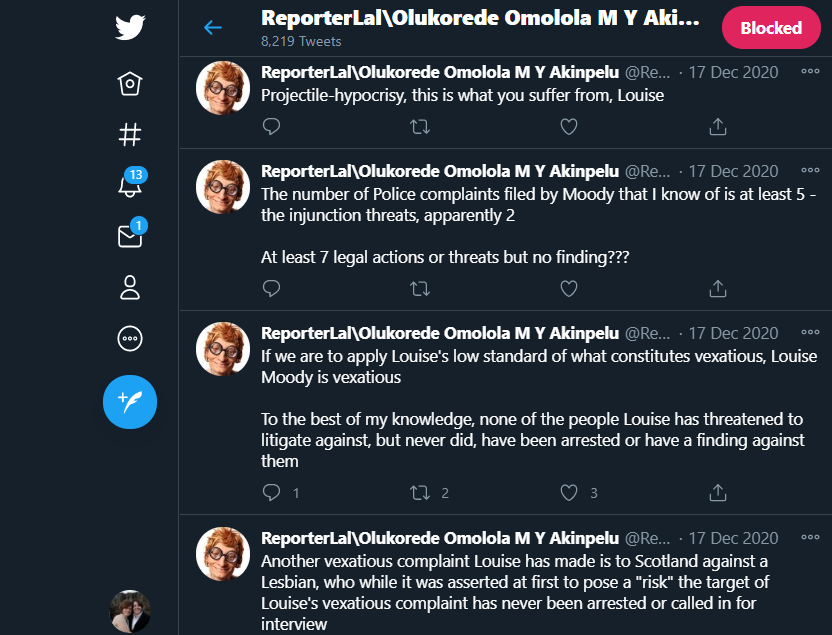Click author avatar on Scotland complaint tweet

coord(222,554)
